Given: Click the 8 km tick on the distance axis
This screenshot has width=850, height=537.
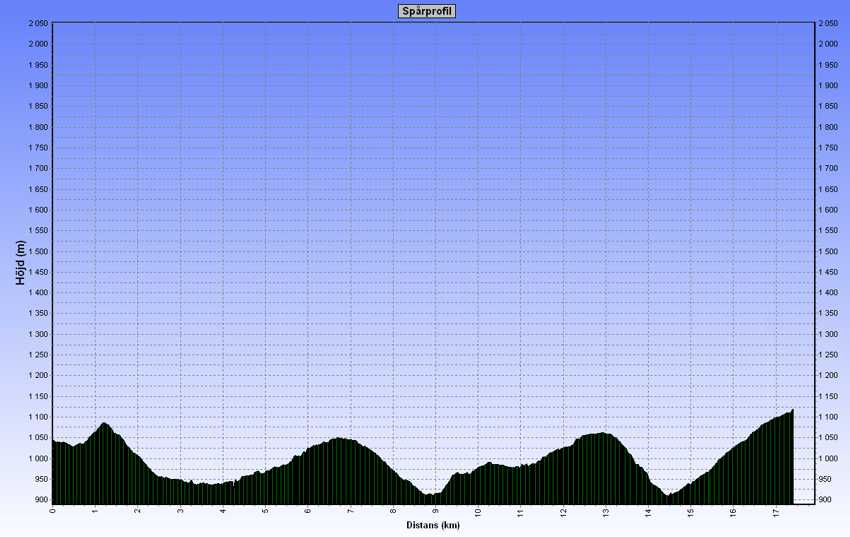Looking at the screenshot, I should pyautogui.click(x=393, y=510).
